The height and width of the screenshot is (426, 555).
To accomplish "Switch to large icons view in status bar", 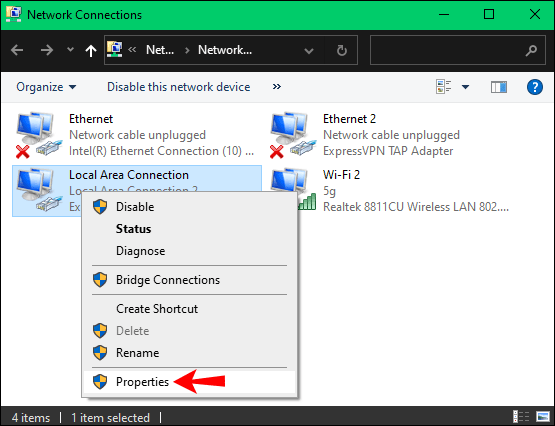I will (542, 417).
